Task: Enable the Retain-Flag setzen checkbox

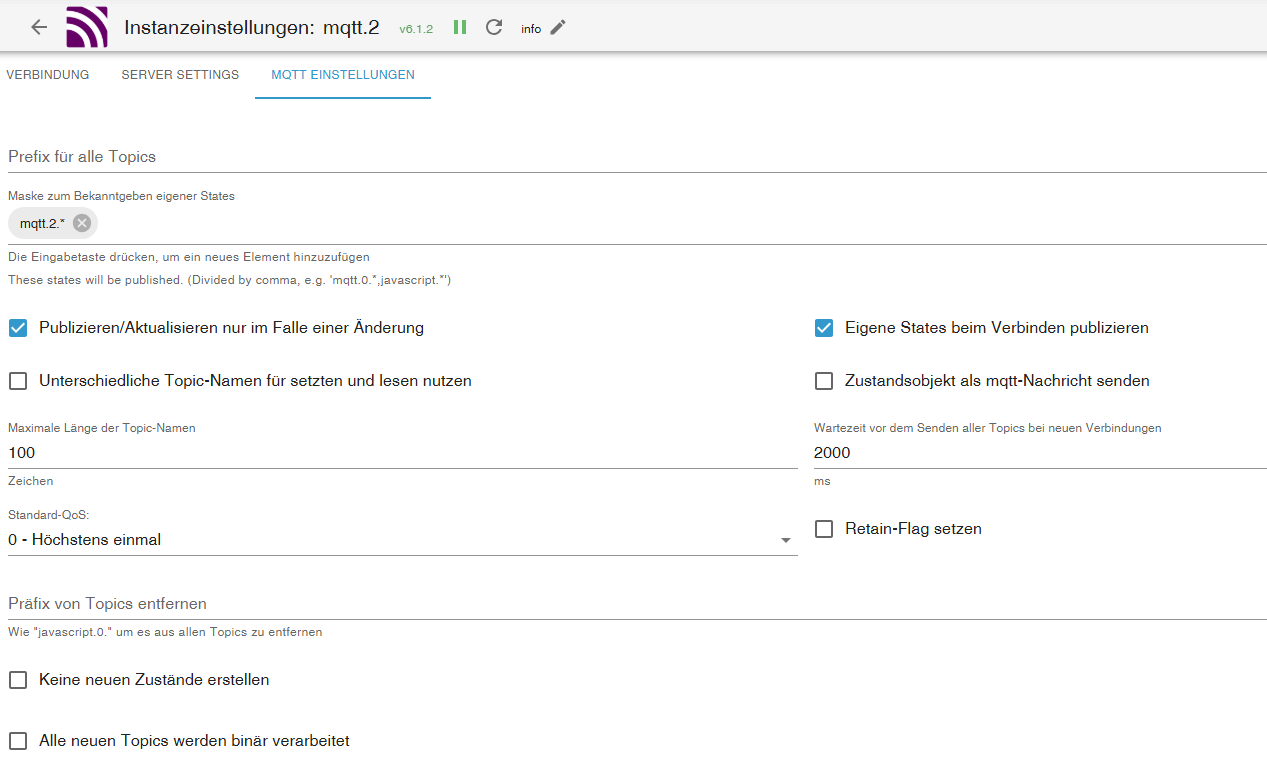Action: (x=824, y=529)
